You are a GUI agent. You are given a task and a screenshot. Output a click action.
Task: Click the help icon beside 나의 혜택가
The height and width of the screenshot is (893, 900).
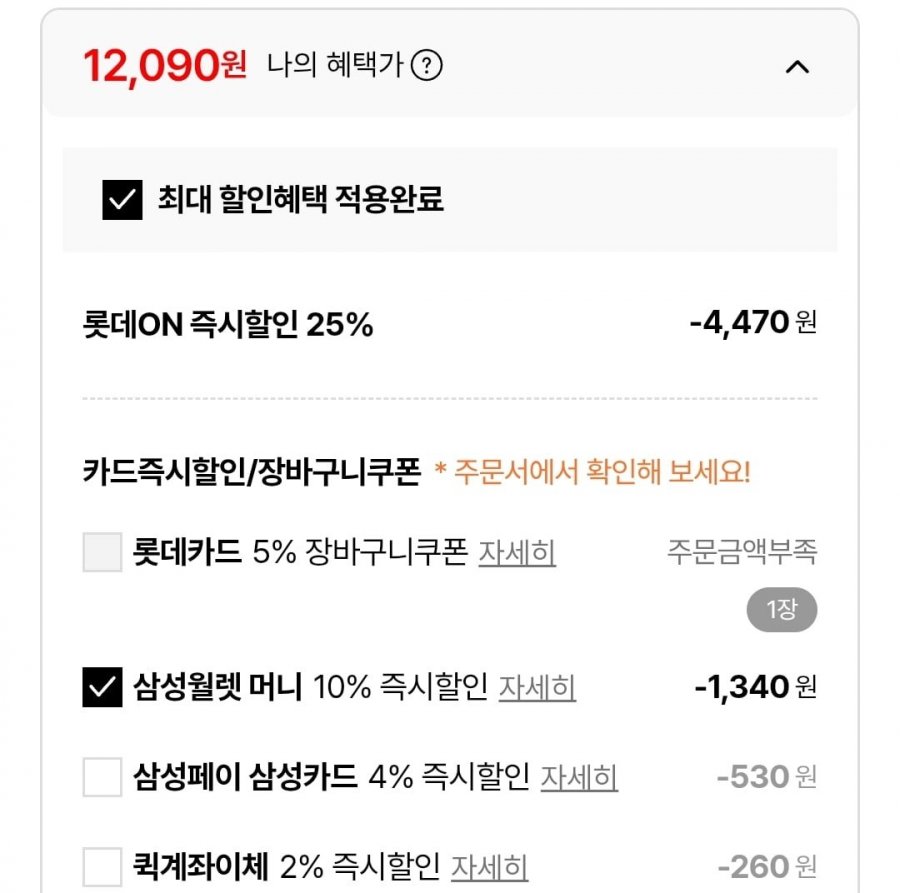tap(427, 67)
